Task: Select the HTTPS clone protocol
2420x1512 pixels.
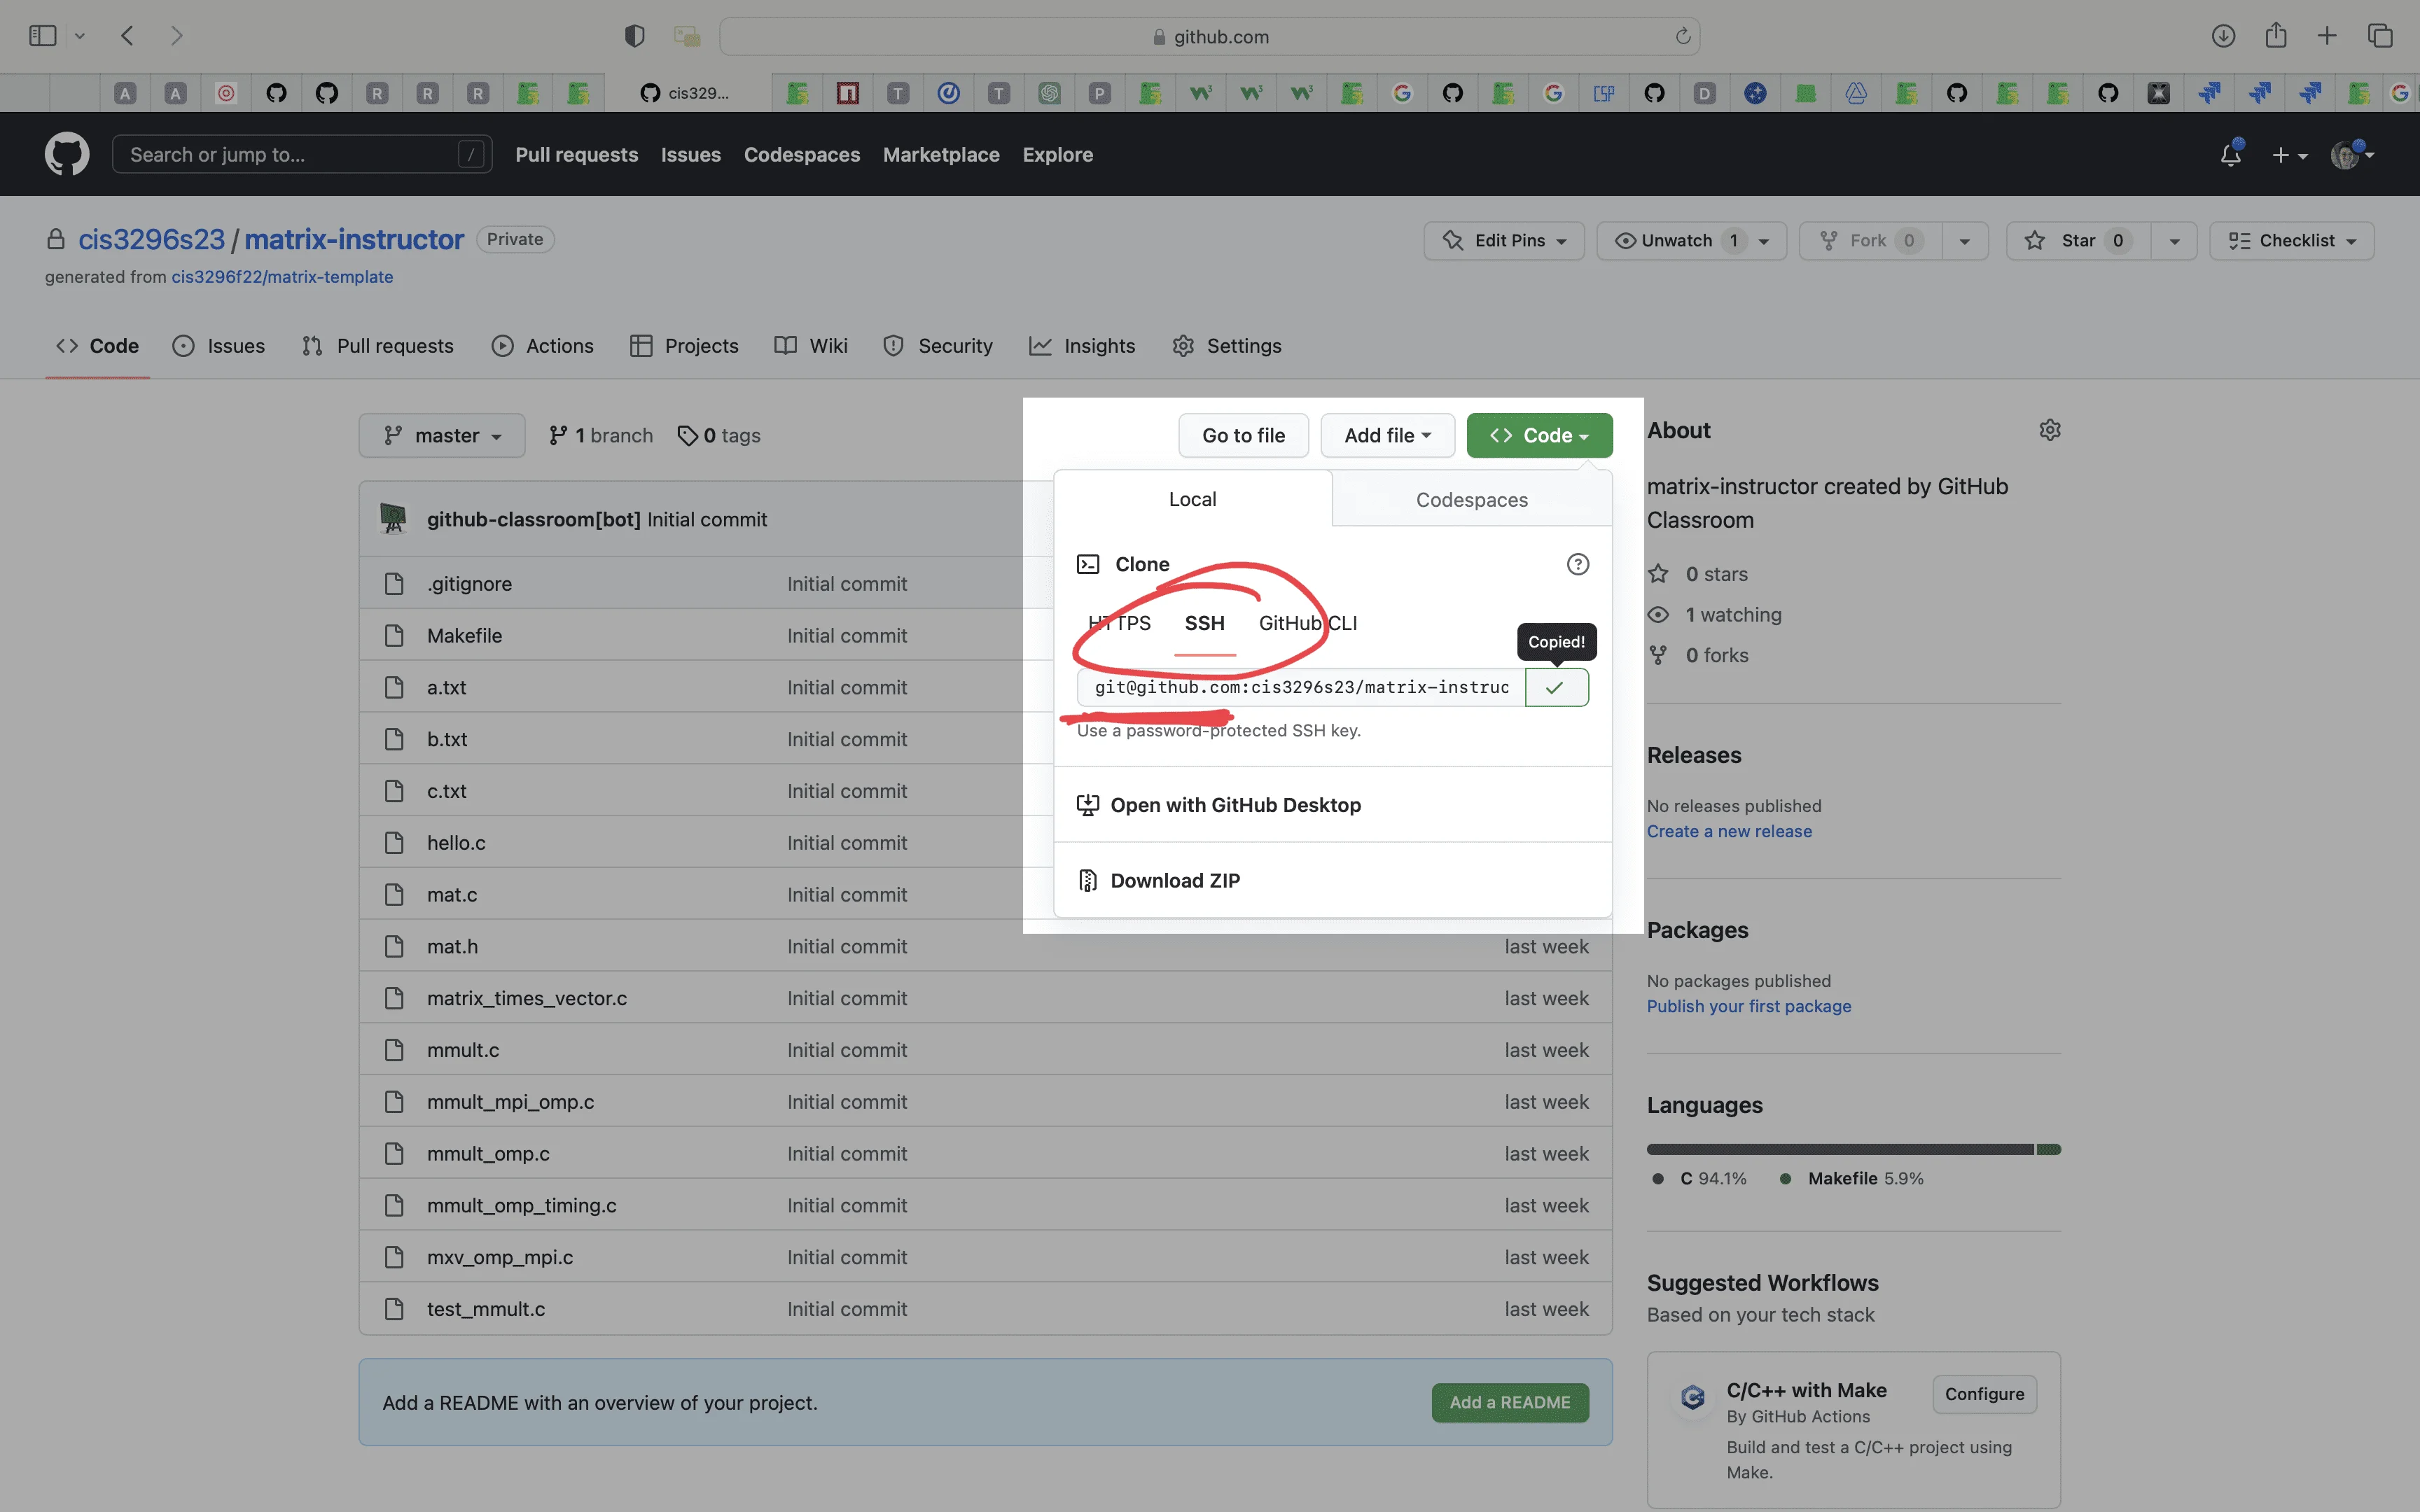Action: pyautogui.click(x=1120, y=623)
